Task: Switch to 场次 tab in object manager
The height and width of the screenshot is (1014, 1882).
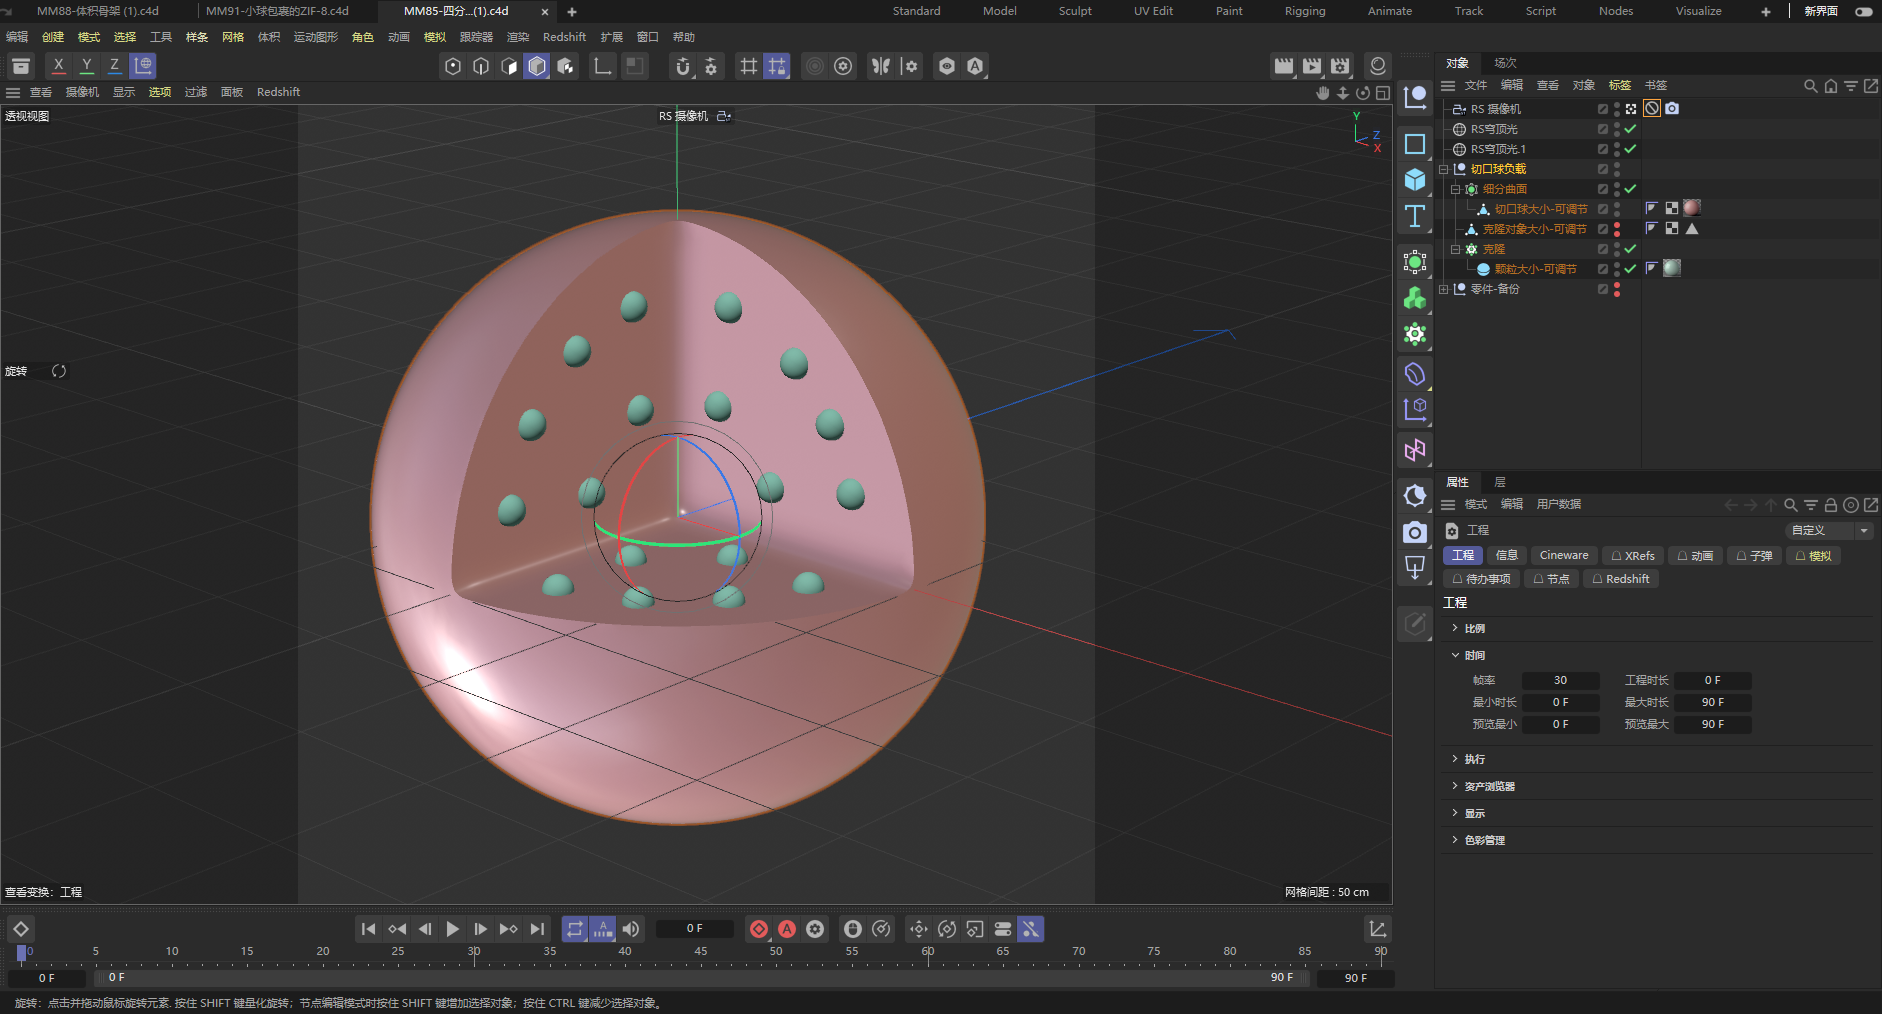Action: pos(1505,63)
